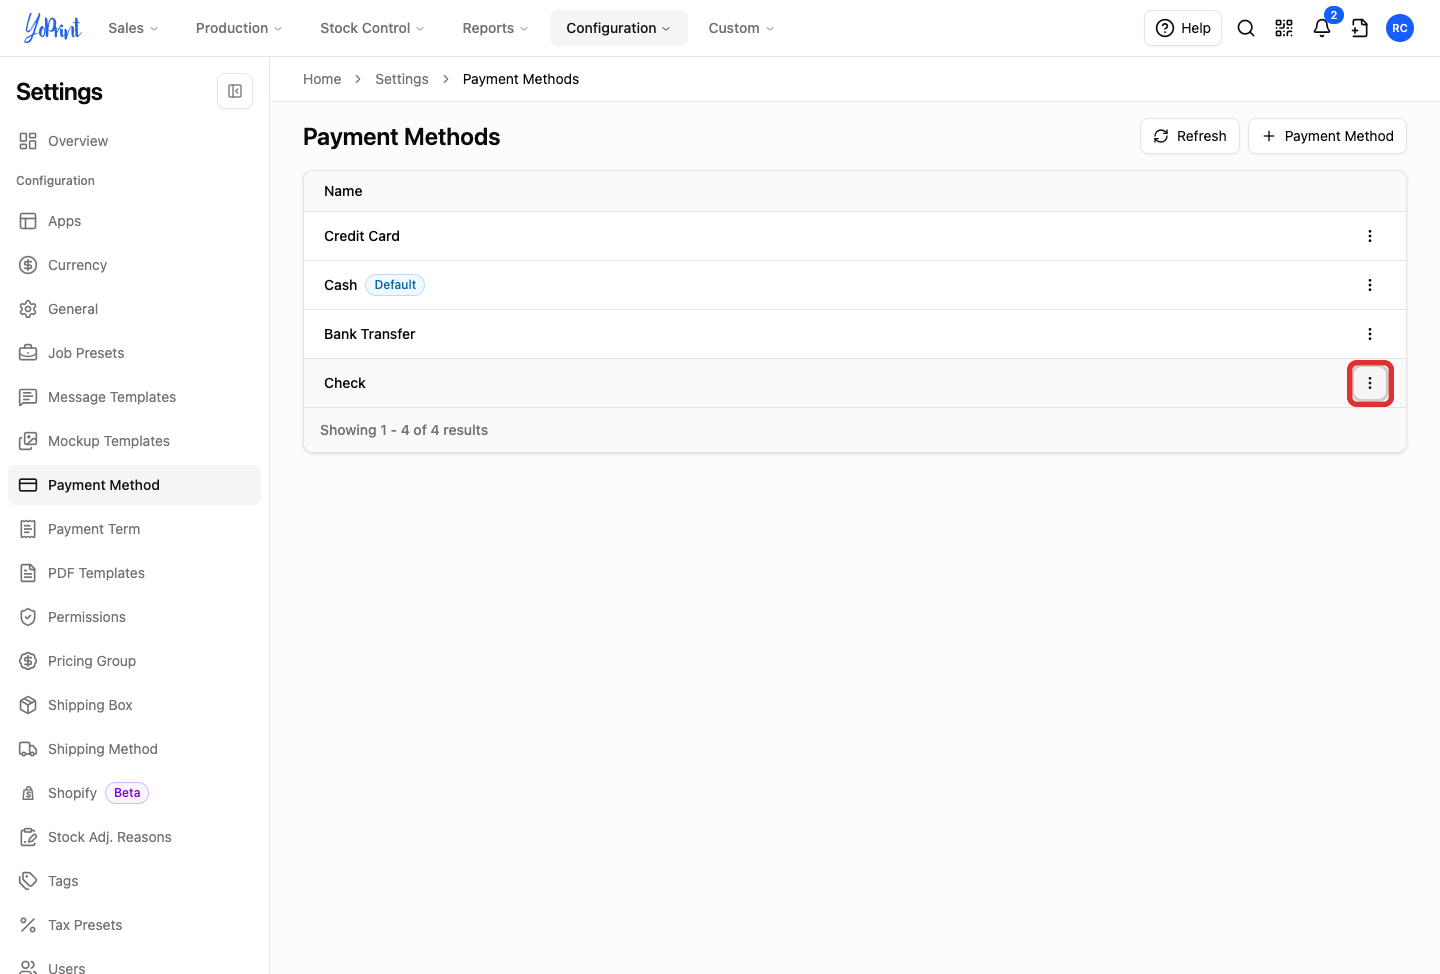Viewport: 1440px width, 974px height.
Task: Open Permissions settings
Action: click(x=134, y=617)
